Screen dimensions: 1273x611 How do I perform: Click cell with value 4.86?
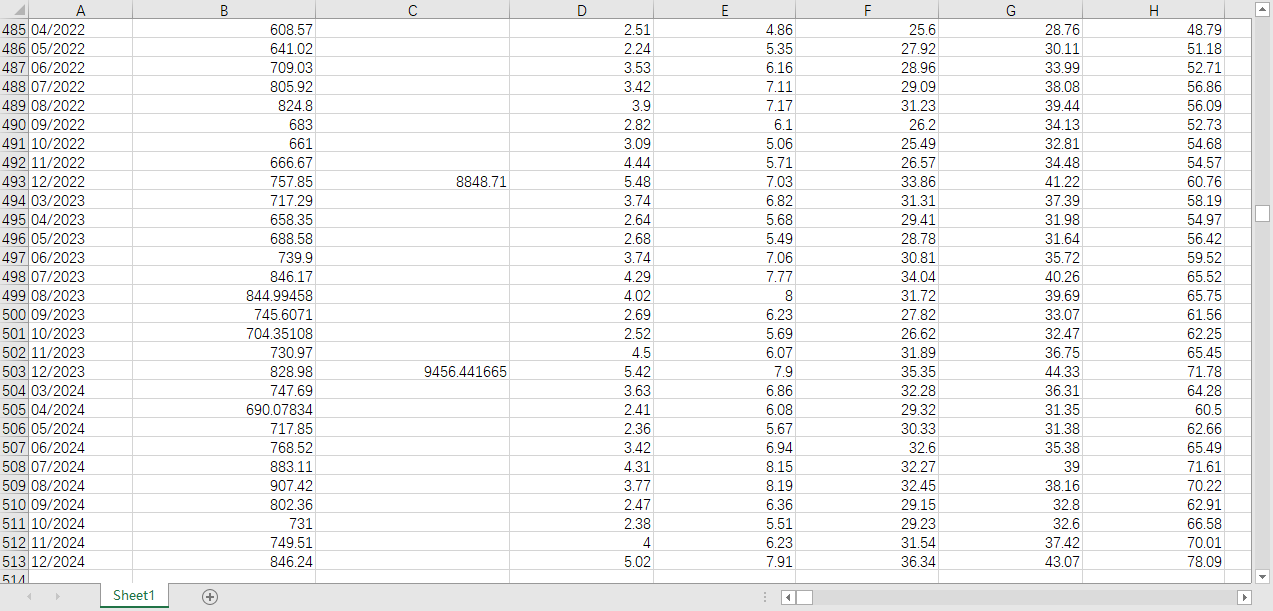point(724,30)
